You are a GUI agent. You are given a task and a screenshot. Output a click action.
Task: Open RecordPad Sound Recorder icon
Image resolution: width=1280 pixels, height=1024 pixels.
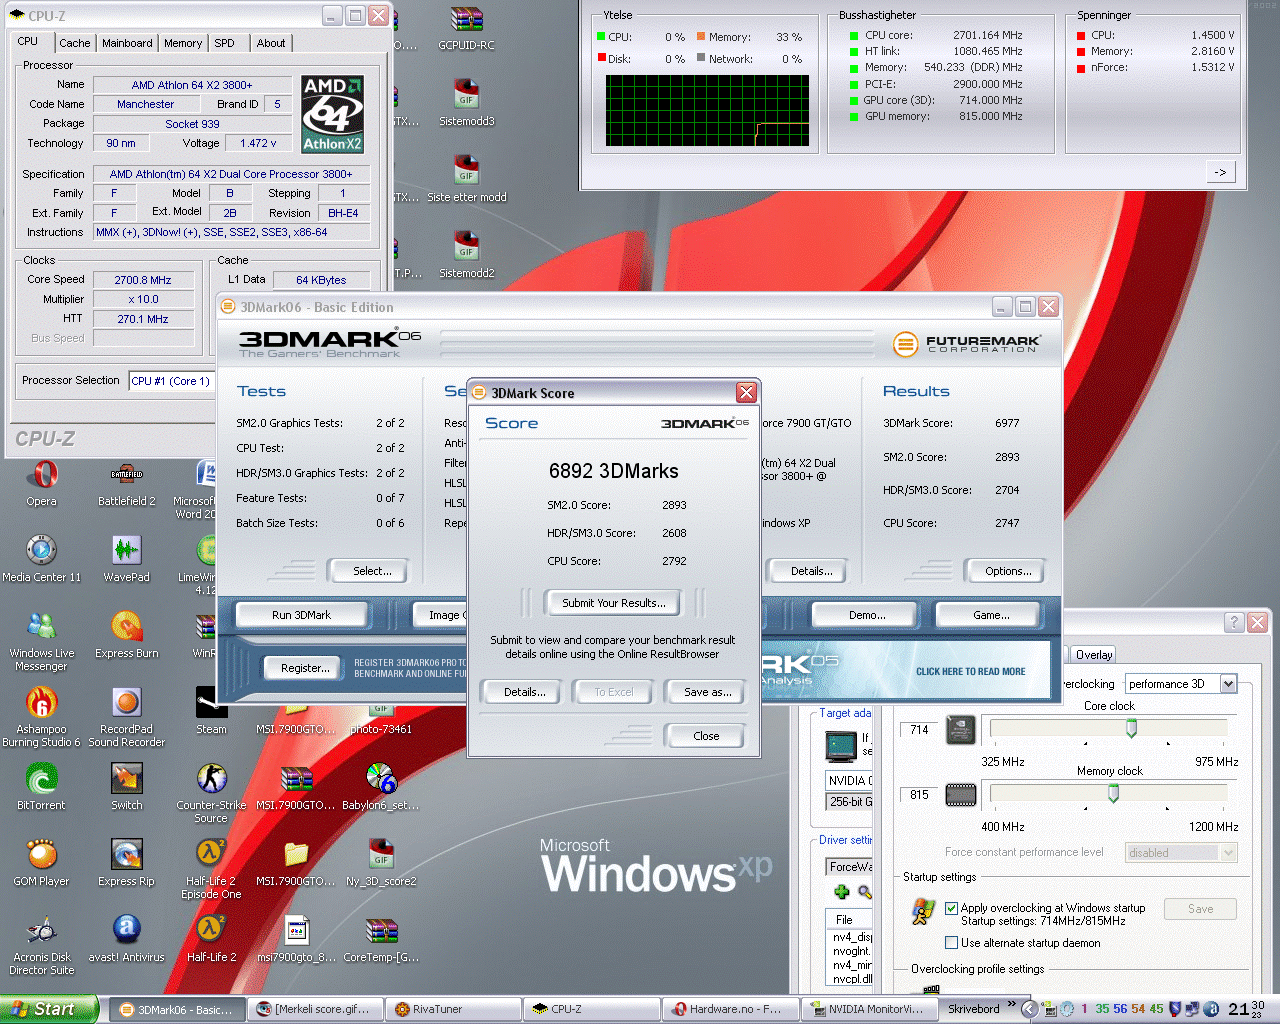126,718
